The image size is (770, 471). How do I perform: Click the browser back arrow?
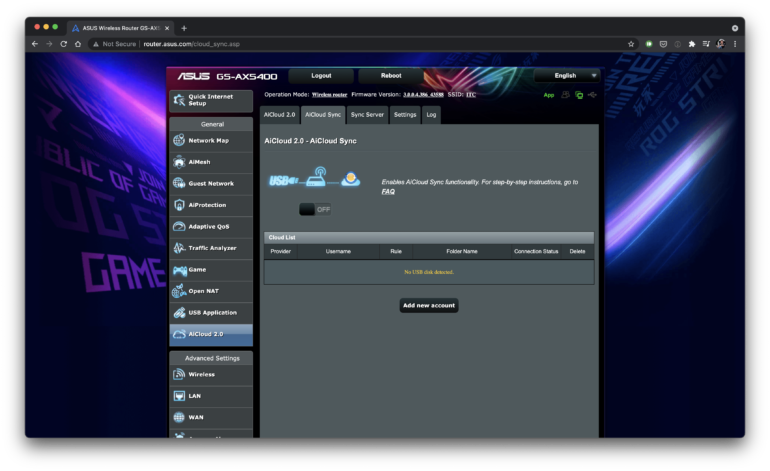coord(35,44)
